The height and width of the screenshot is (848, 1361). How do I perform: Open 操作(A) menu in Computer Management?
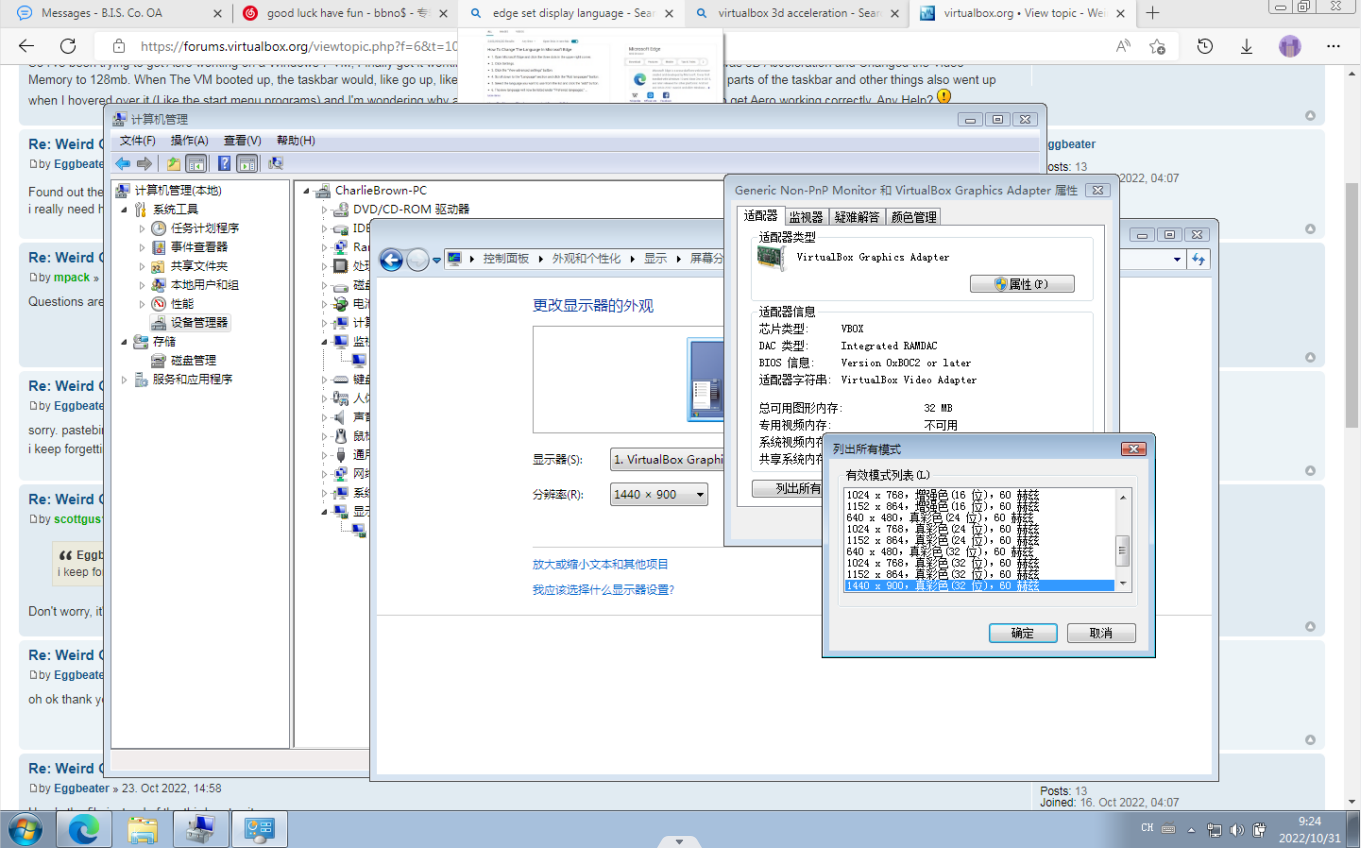pyautogui.click(x=189, y=141)
